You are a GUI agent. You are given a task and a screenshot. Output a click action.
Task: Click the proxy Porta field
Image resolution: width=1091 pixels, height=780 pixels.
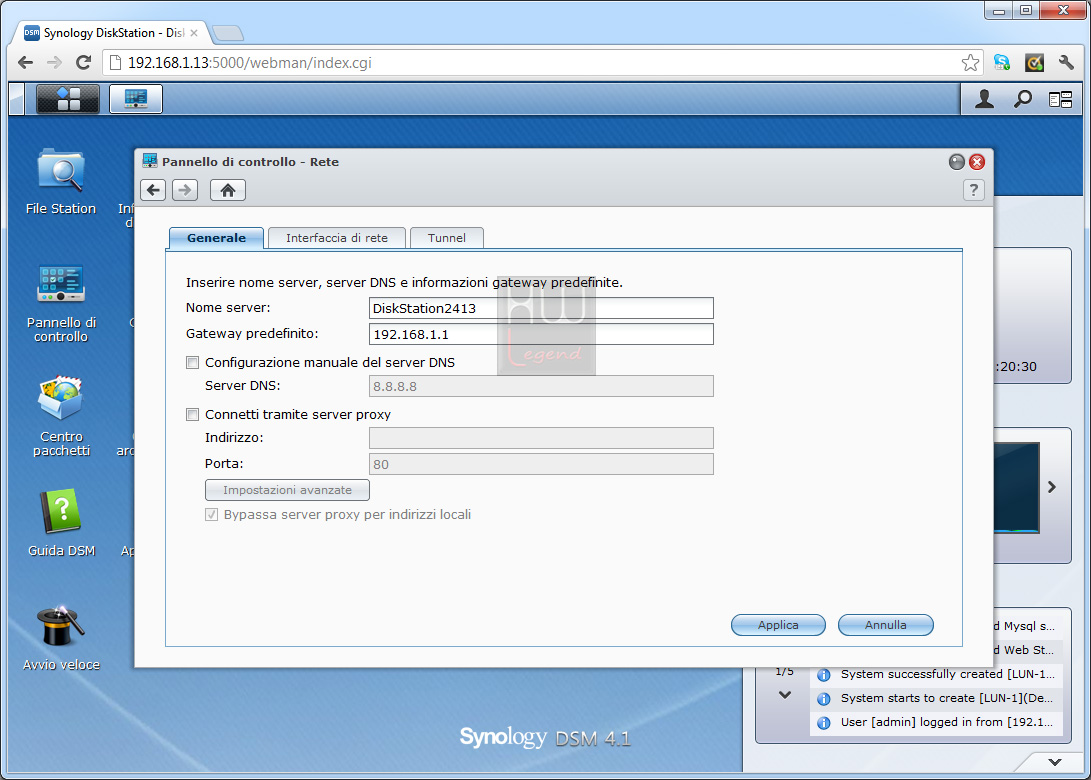541,464
